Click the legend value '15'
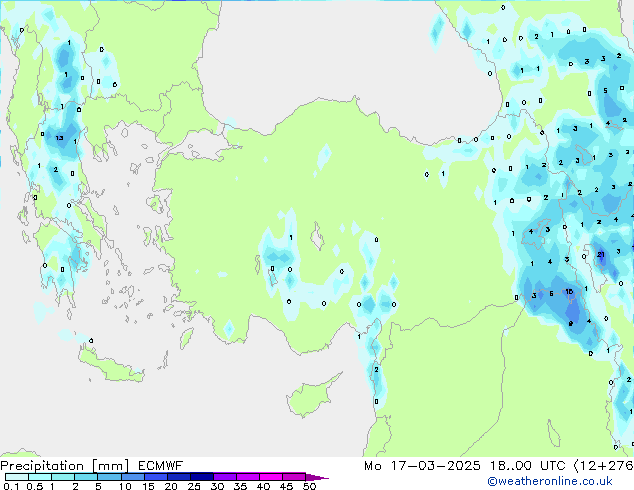Image resolution: width=634 pixels, height=490 pixels. [x=148, y=486]
